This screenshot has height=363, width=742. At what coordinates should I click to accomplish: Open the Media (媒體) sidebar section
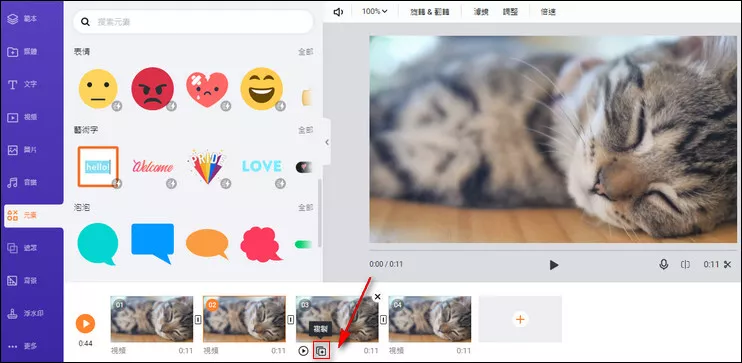[22, 52]
